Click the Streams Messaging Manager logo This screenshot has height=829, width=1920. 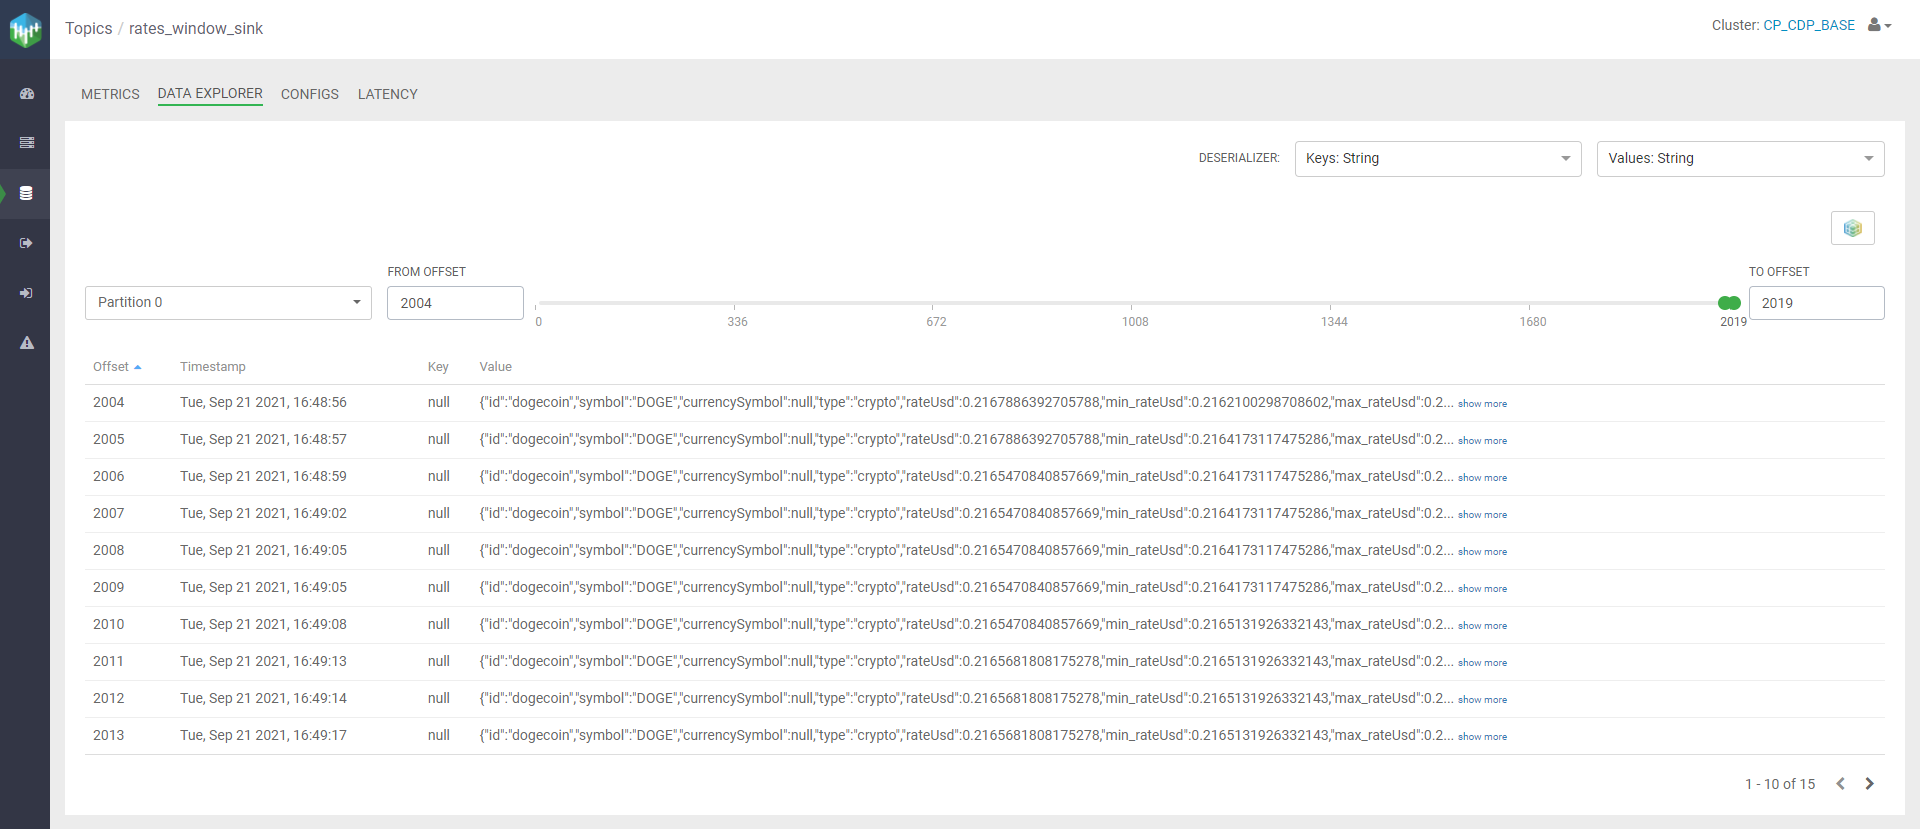click(x=25, y=30)
